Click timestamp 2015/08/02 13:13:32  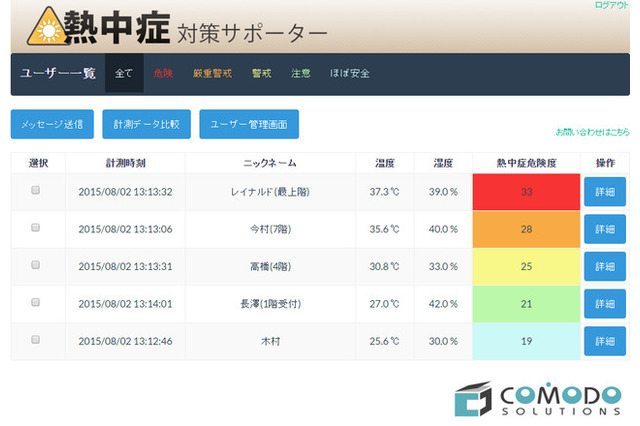[125, 192]
